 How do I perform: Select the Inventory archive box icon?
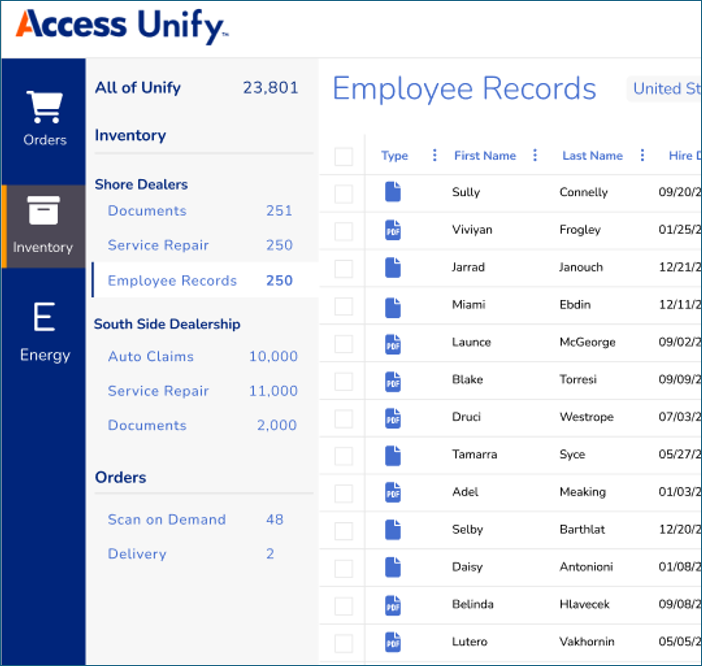[43, 212]
